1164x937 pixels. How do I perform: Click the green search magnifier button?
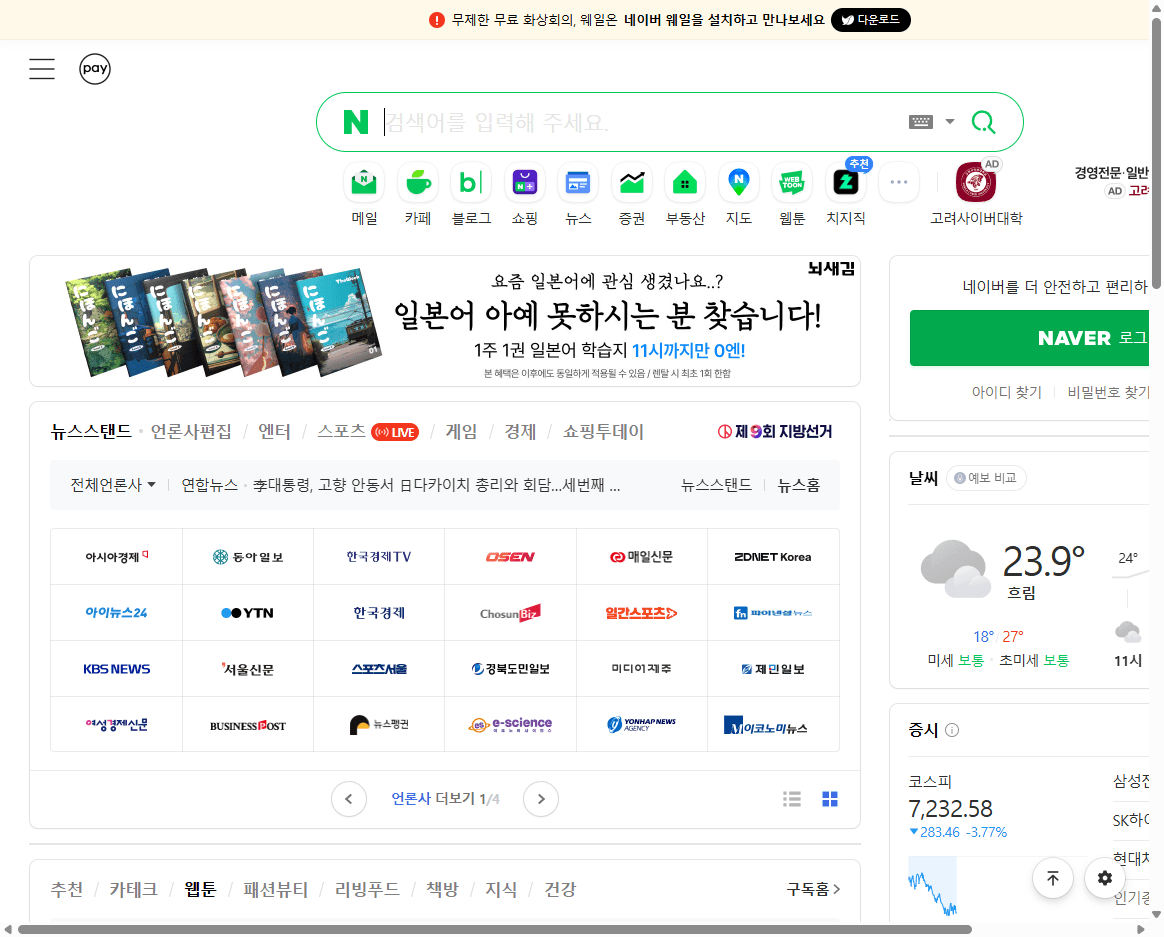(x=984, y=122)
